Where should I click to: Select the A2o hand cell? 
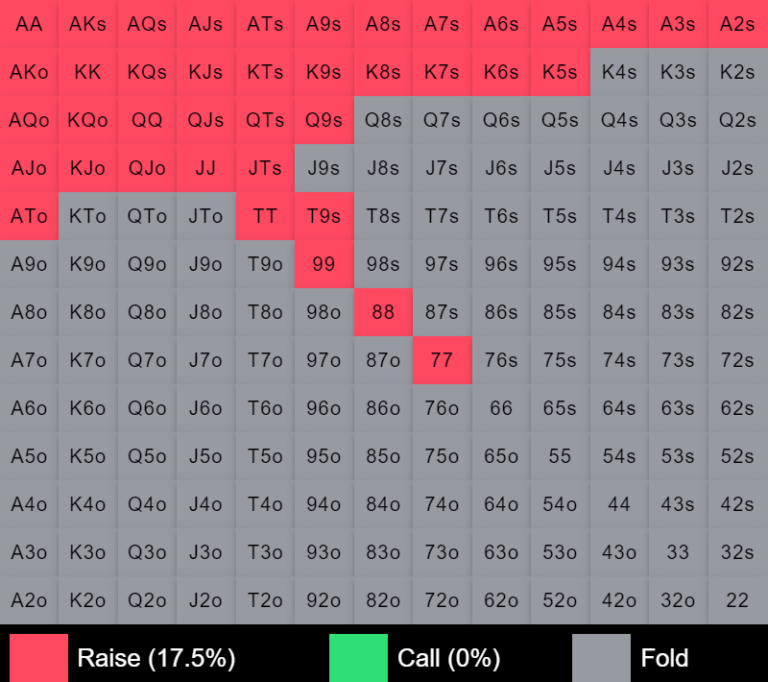pos(29,600)
